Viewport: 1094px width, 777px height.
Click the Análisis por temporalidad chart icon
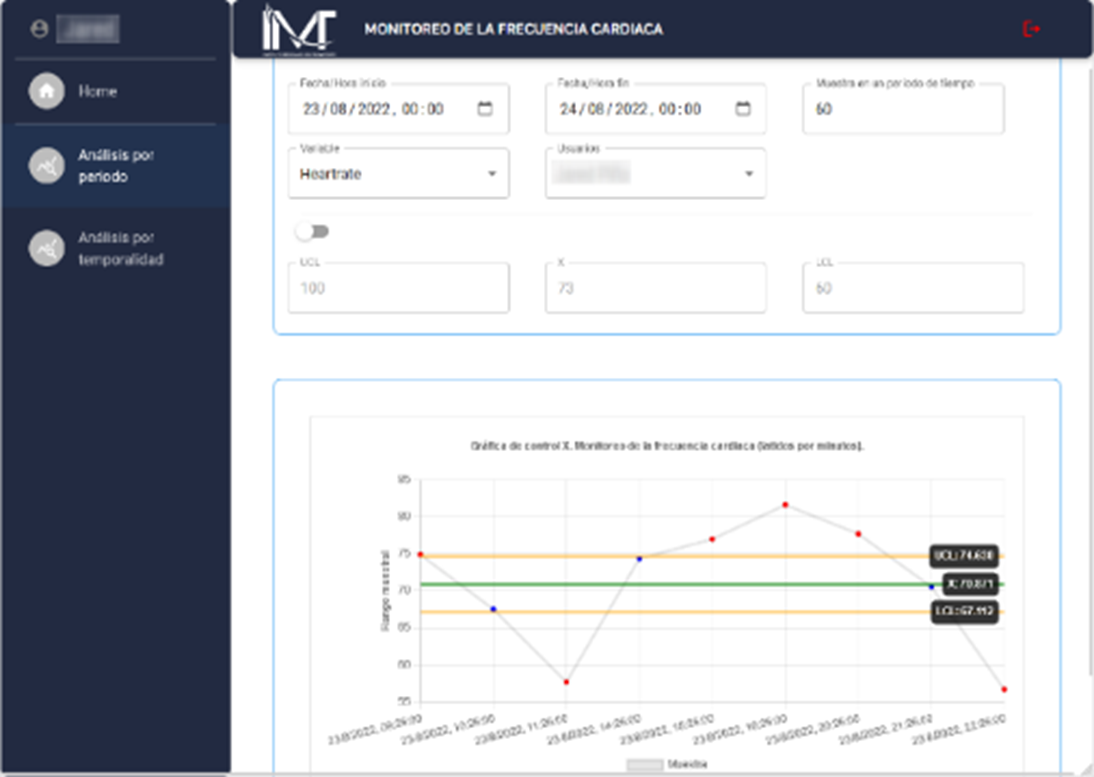pyautogui.click(x=45, y=249)
